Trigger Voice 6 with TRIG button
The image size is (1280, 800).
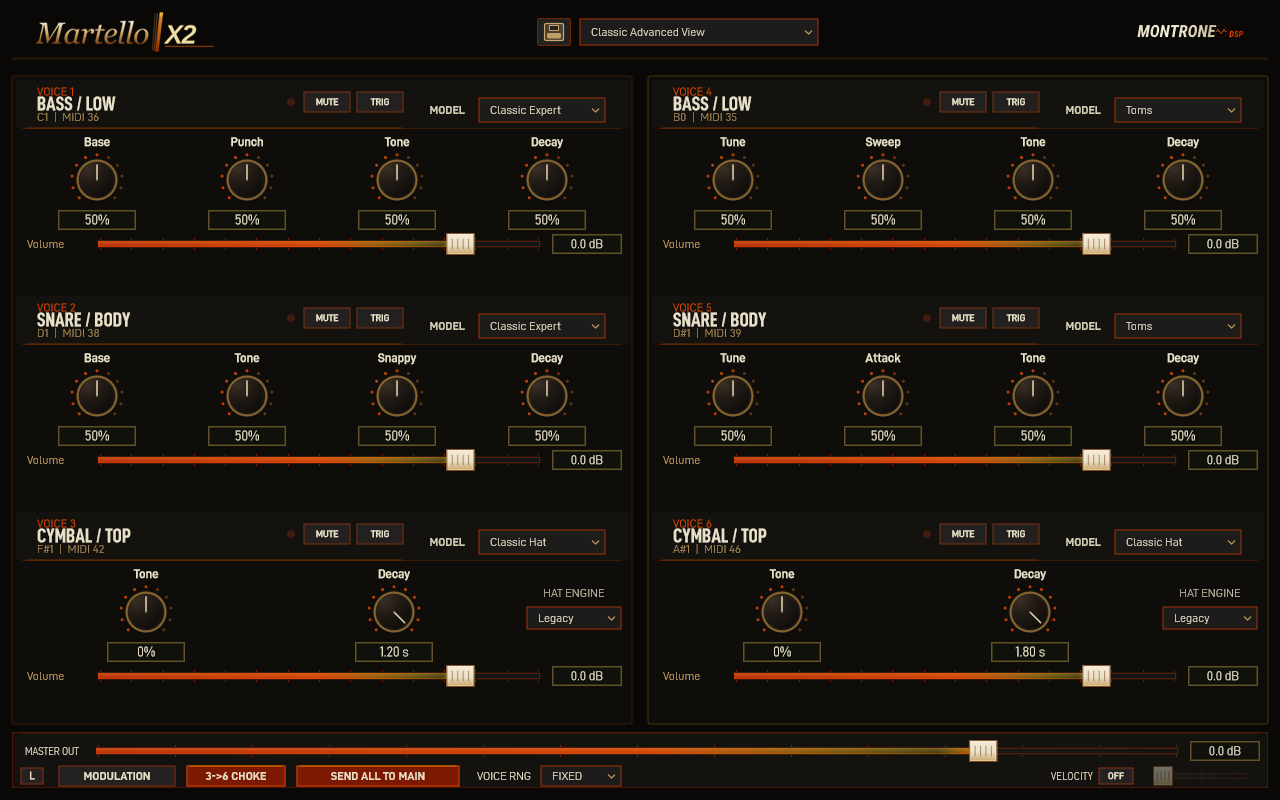(1016, 534)
